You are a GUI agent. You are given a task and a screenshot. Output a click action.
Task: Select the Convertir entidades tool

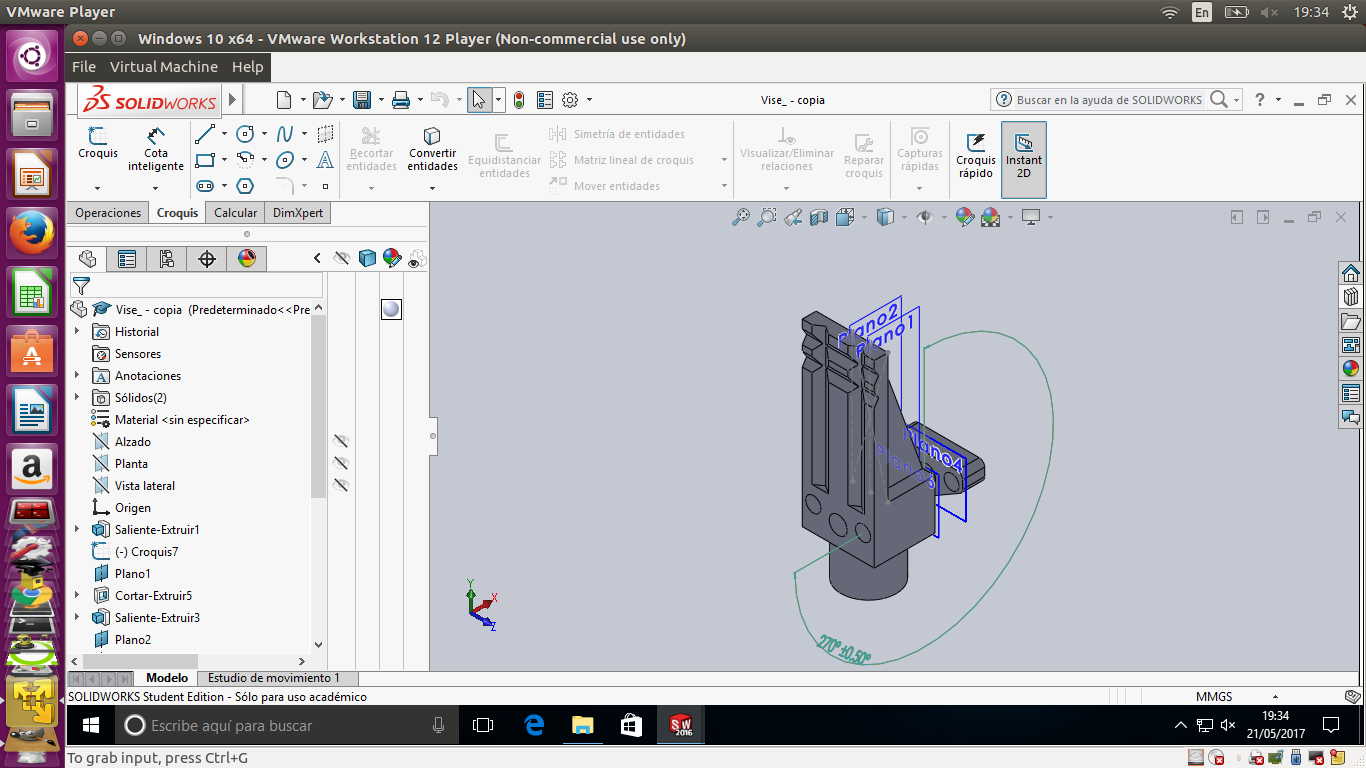click(x=432, y=148)
